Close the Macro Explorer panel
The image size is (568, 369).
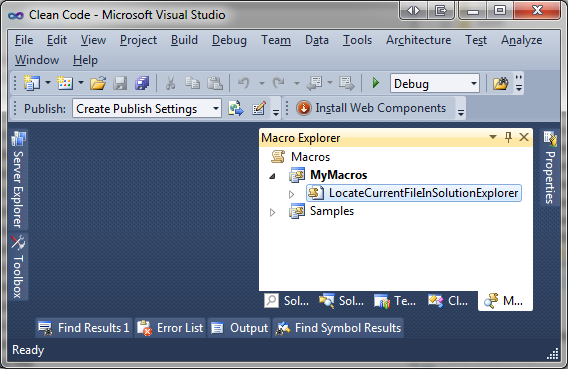coord(524,137)
